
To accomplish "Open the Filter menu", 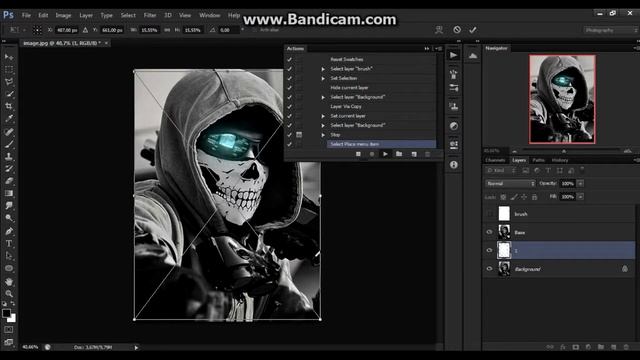I will [150, 15].
